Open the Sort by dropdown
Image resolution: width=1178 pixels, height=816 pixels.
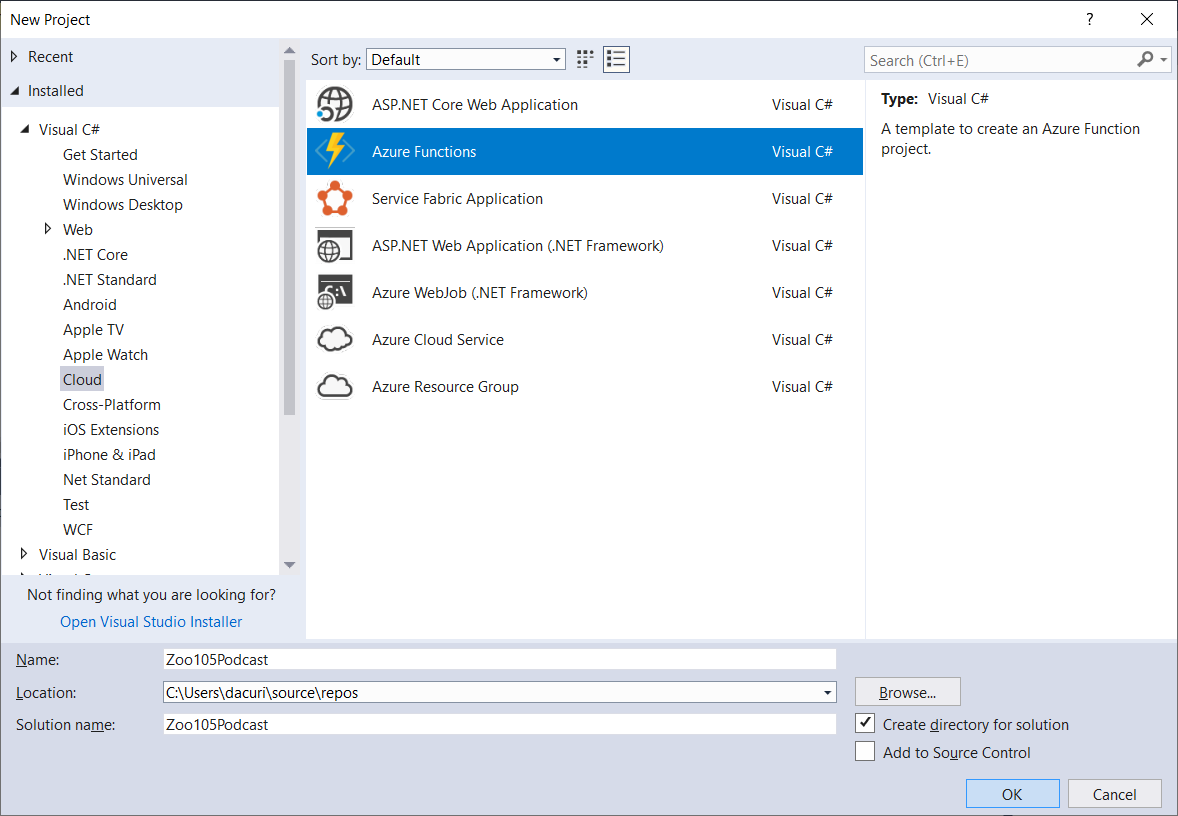tap(556, 59)
